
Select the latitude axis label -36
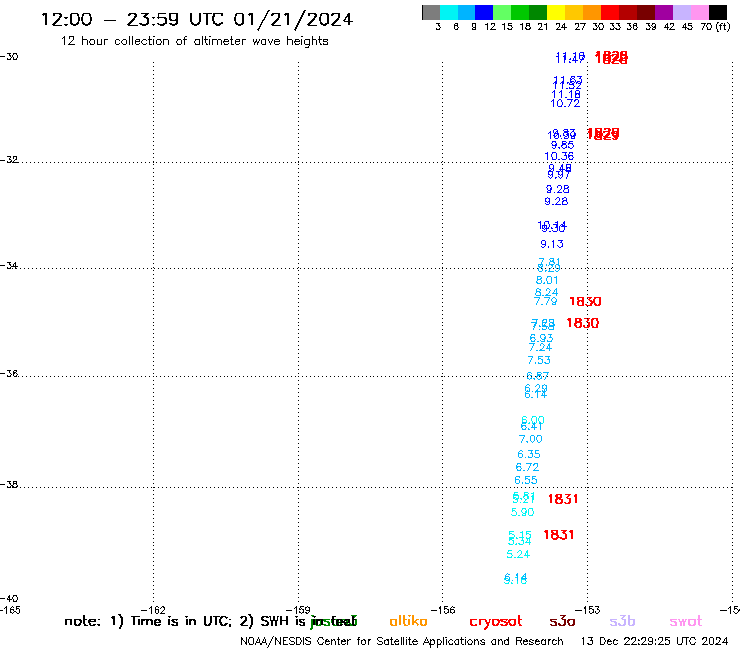click(x=9, y=373)
